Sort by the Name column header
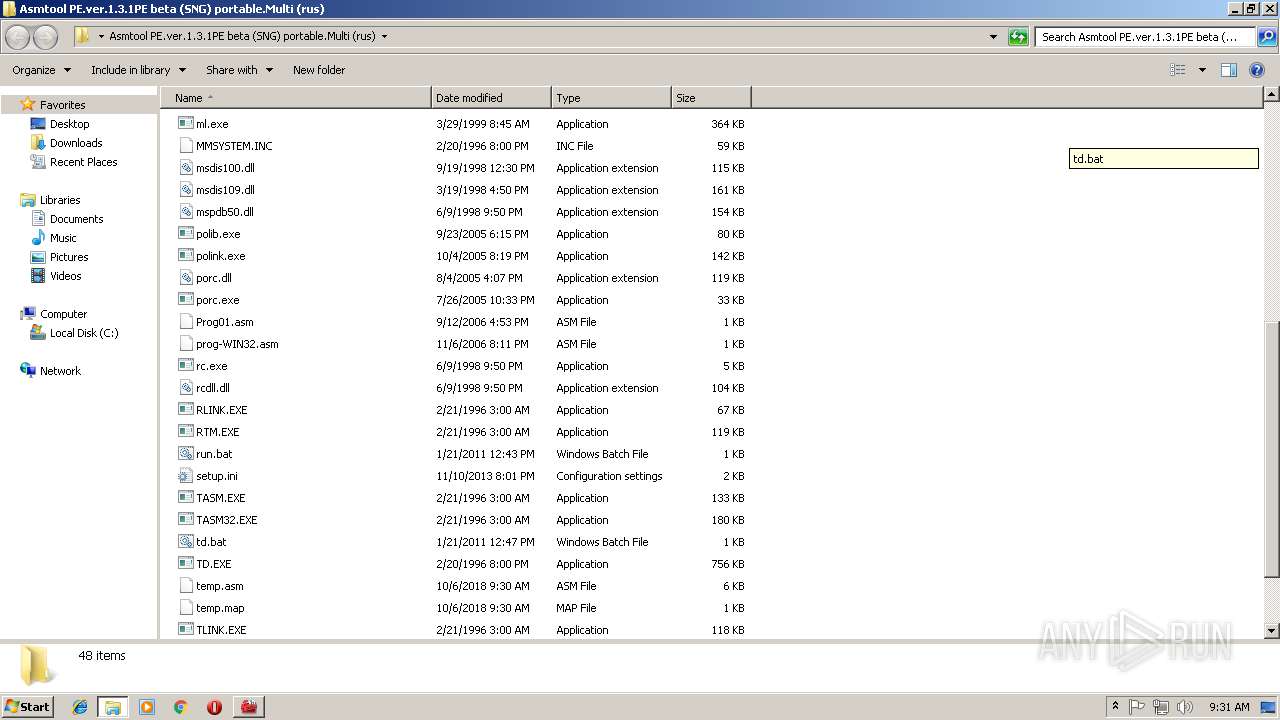Screen dimensions: 1280x720 (296, 98)
